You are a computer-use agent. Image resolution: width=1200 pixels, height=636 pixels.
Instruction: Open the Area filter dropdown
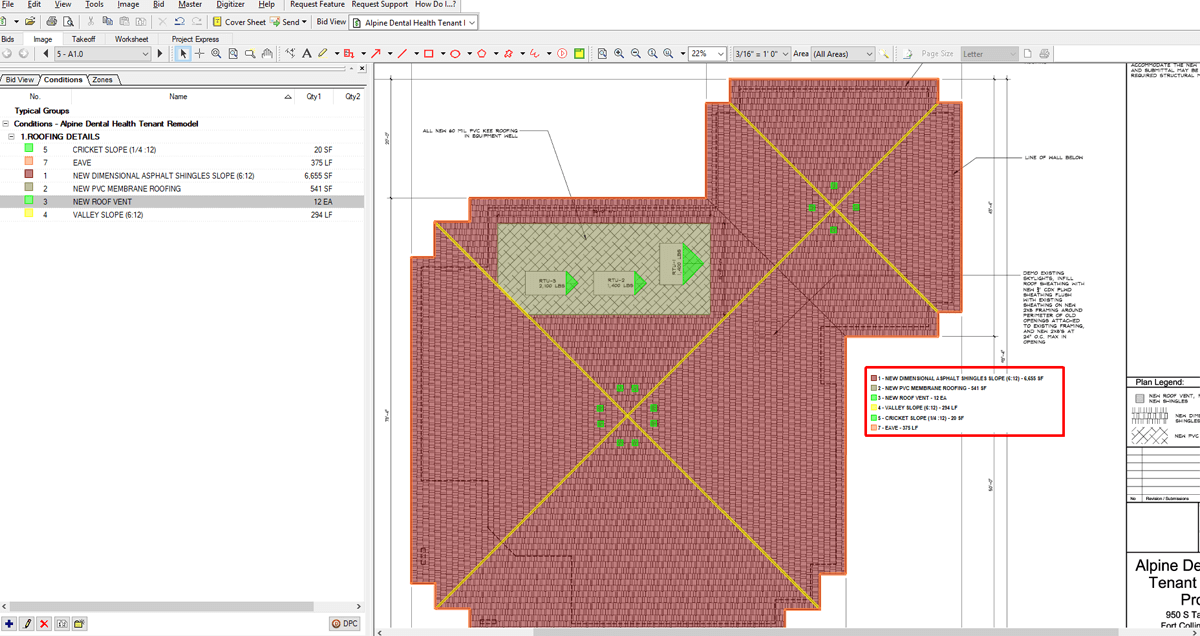(x=869, y=53)
